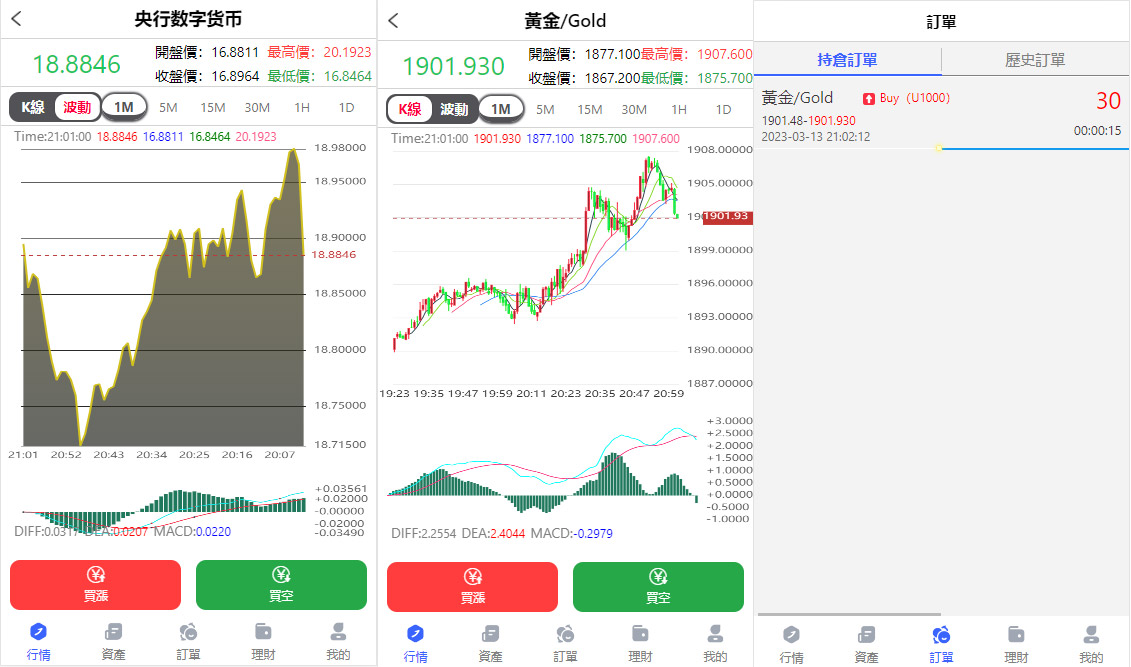Select 30M interval on 央行数字货币 chart
The height and width of the screenshot is (667, 1131).
pos(257,107)
